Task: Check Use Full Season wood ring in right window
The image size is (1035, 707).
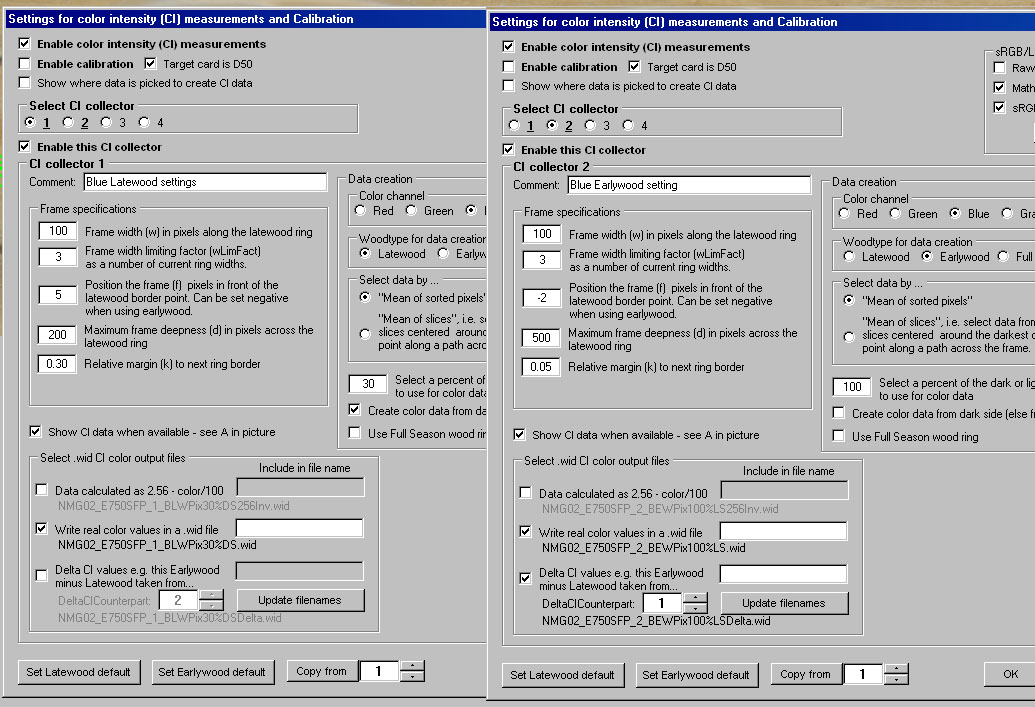Action: pos(839,436)
